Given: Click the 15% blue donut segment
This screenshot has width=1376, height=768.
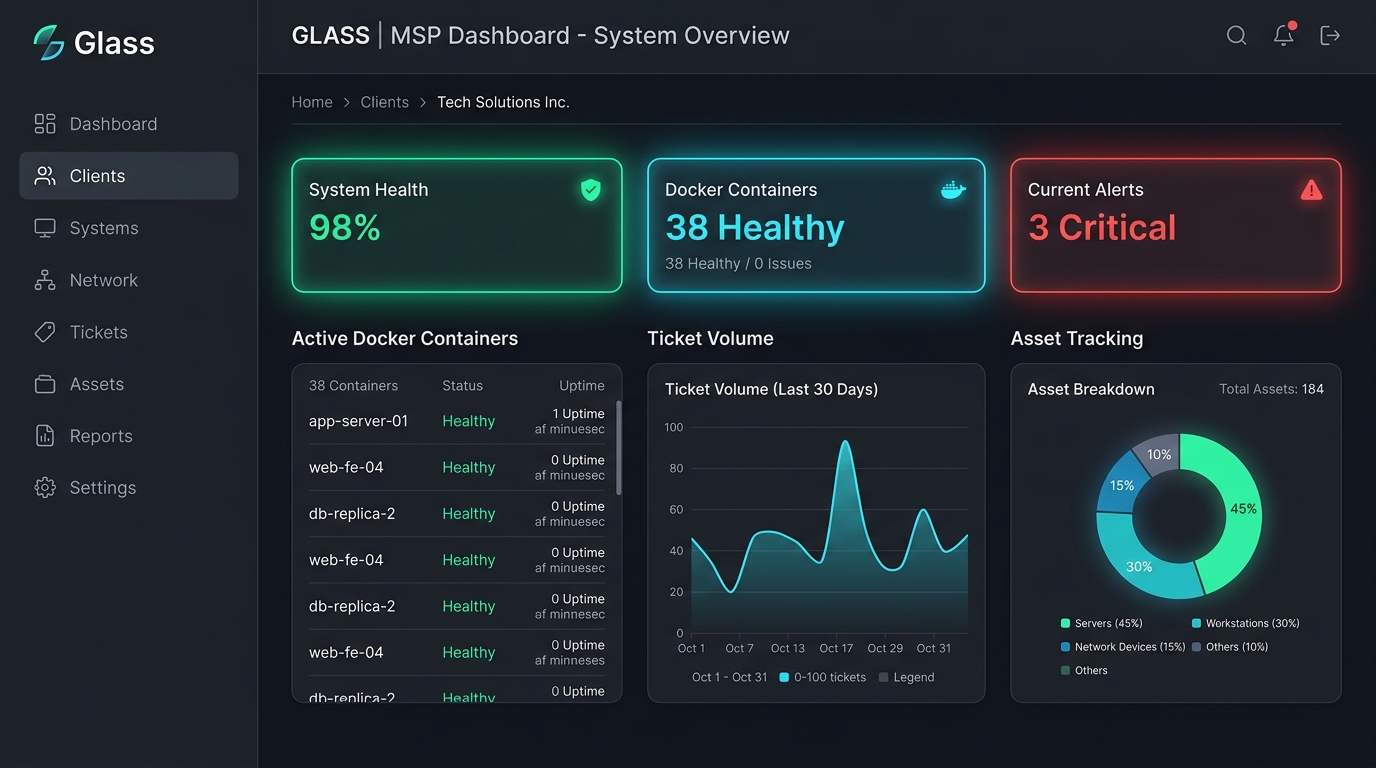Looking at the screenshot, I should (x=1120, y=485).
